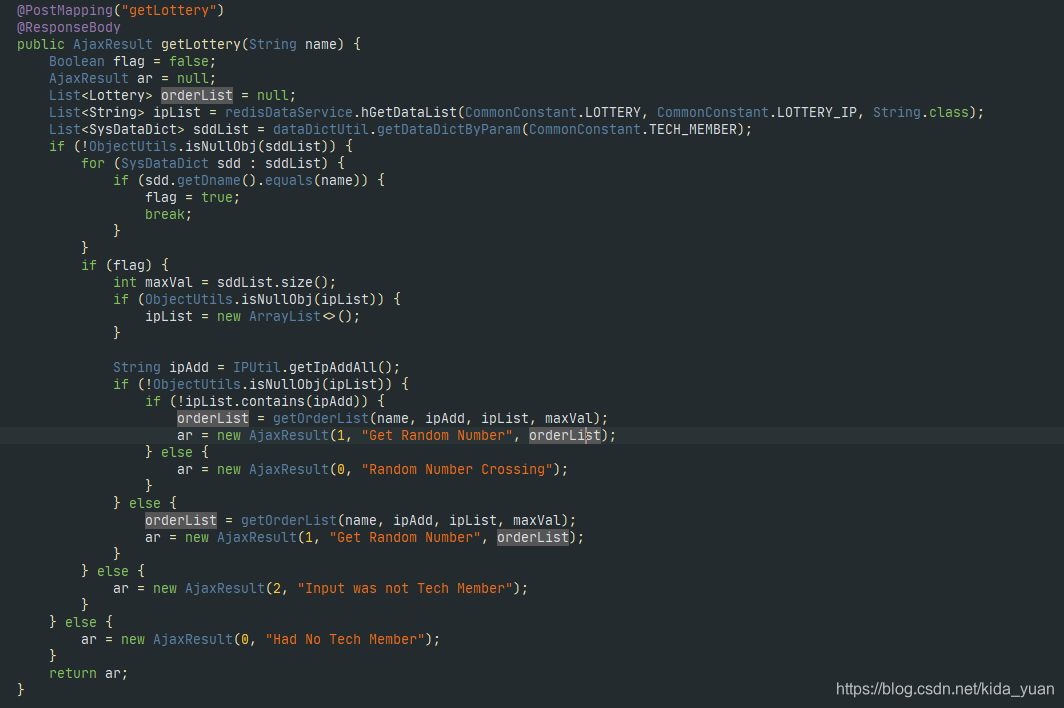The height and width of the screenshot is (708, 1064).
Task: Click 'equals(name)' call
Action: coord(316,180)
